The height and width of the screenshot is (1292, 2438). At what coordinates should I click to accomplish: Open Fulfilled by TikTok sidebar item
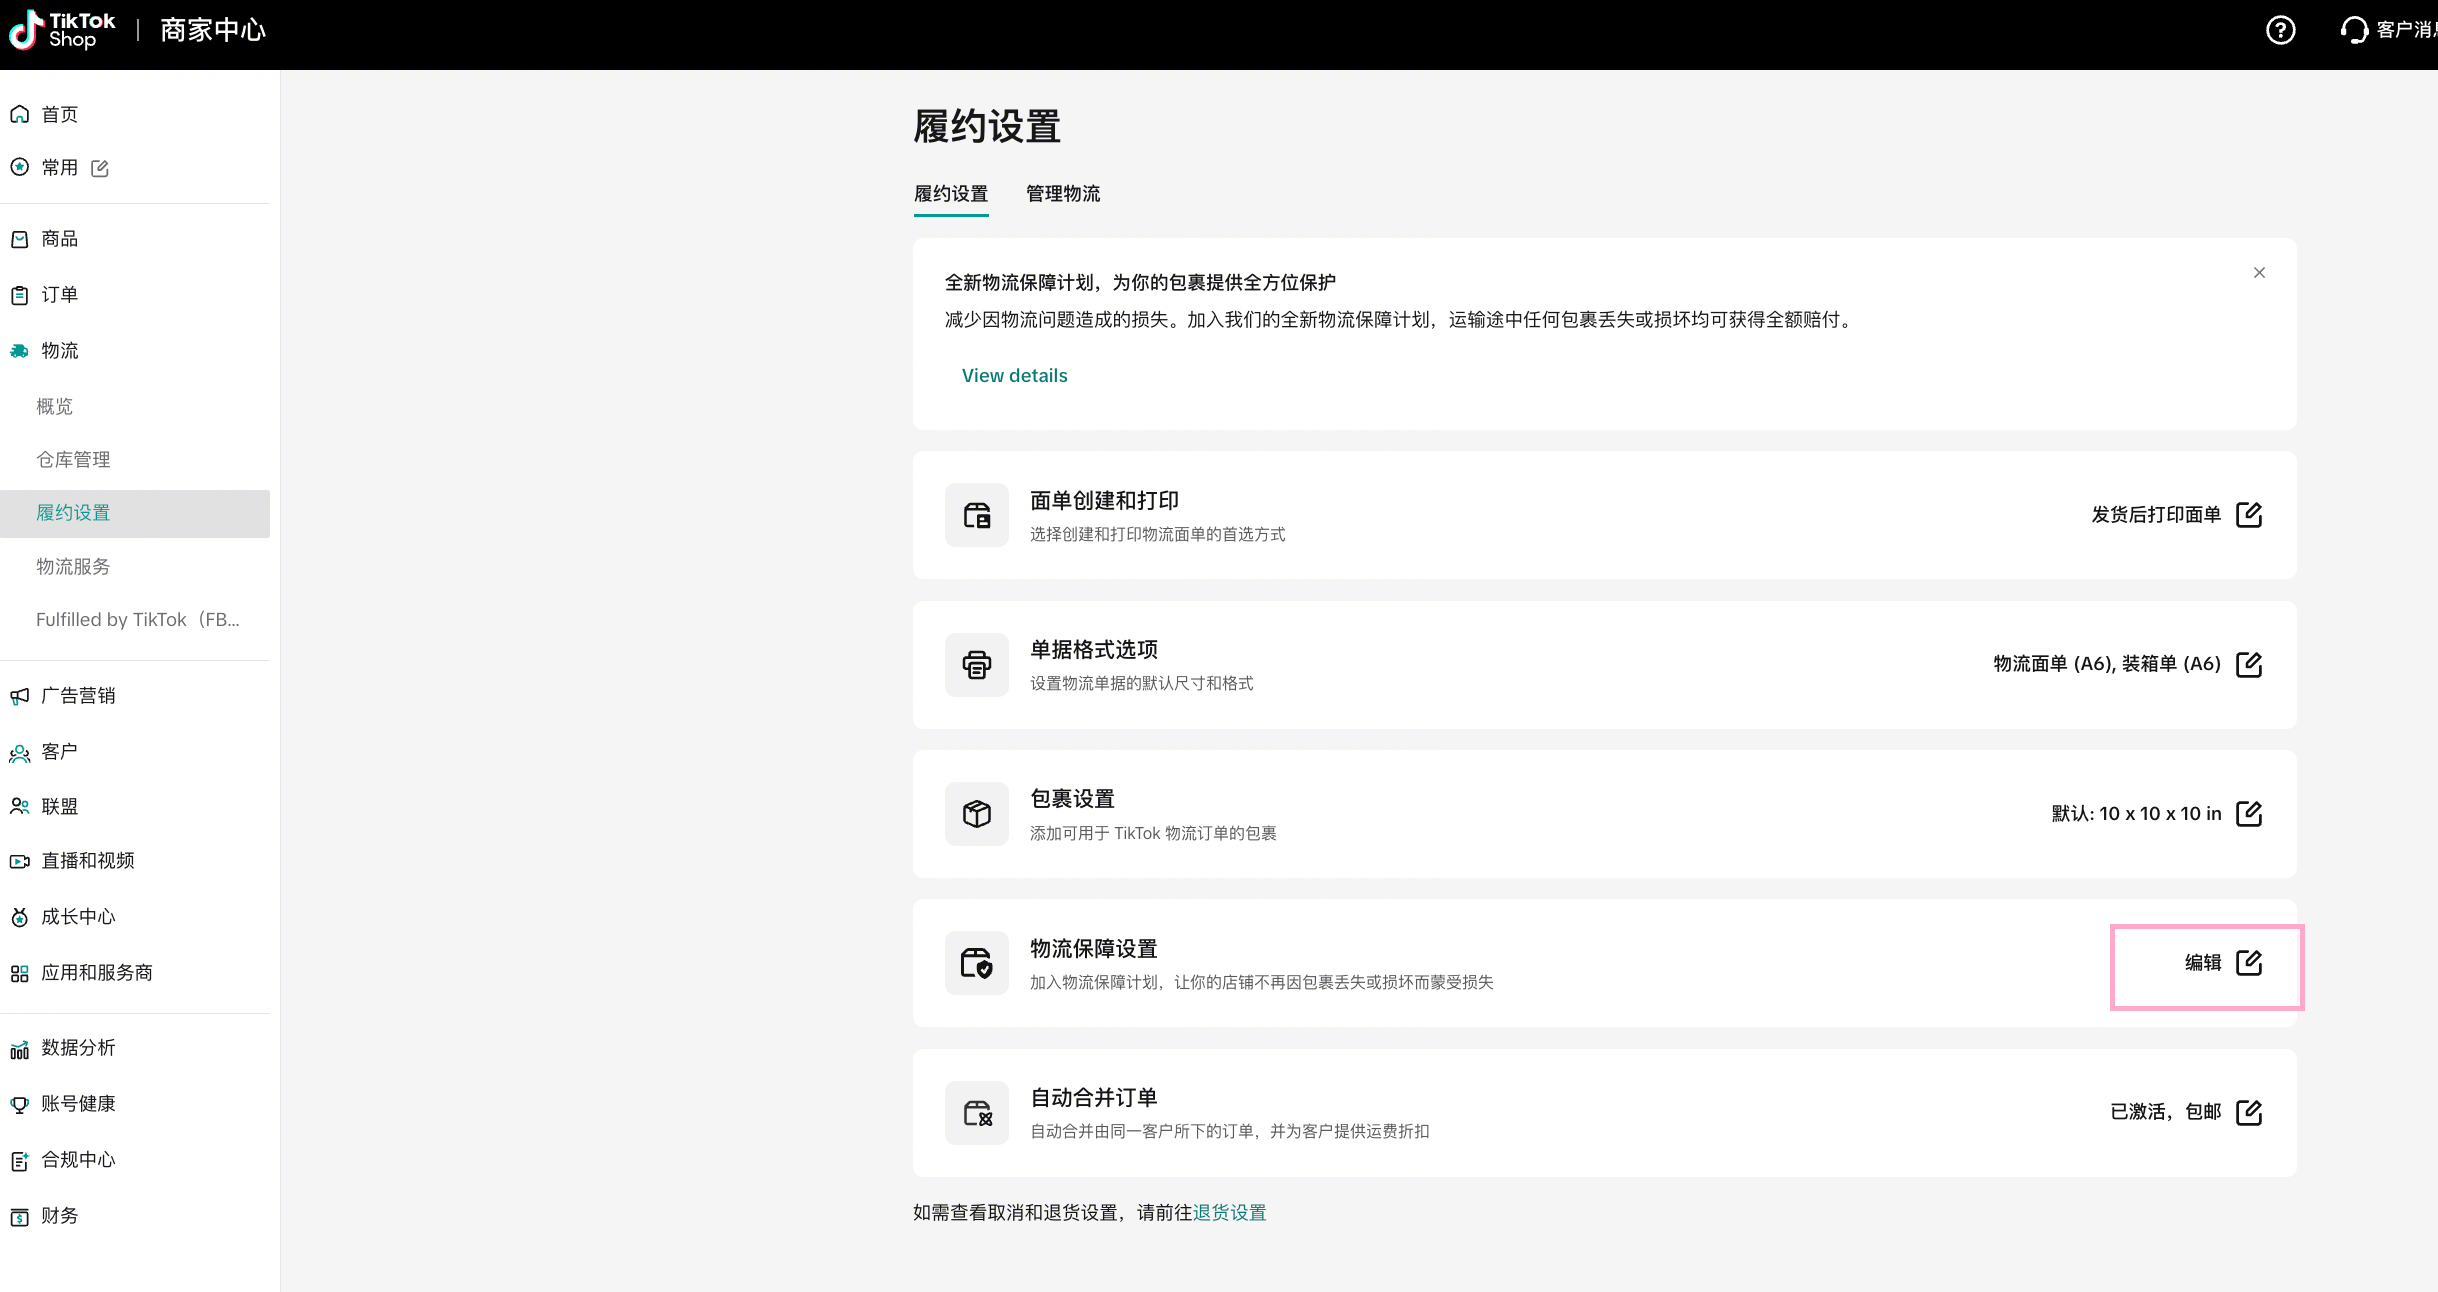pos(138,620)
